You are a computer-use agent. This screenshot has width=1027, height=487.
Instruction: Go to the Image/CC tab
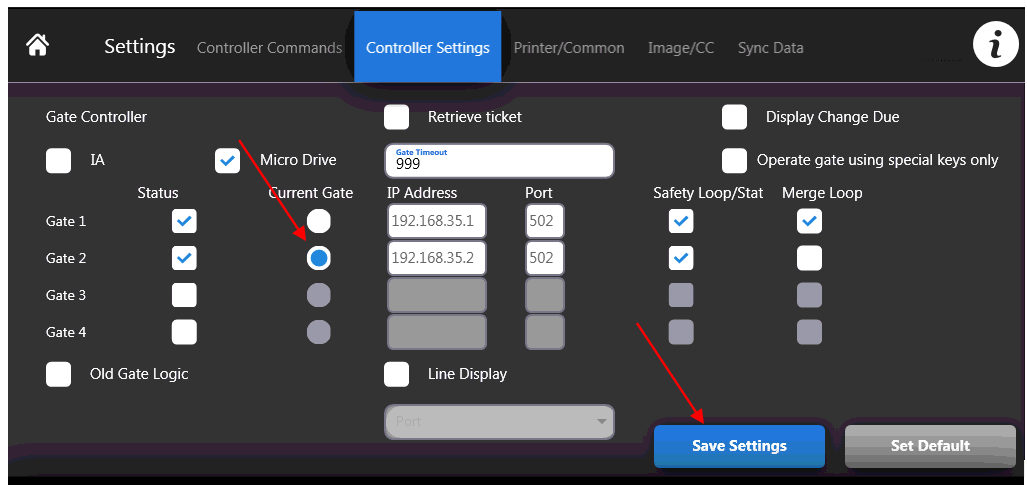[x=681, y=48]
